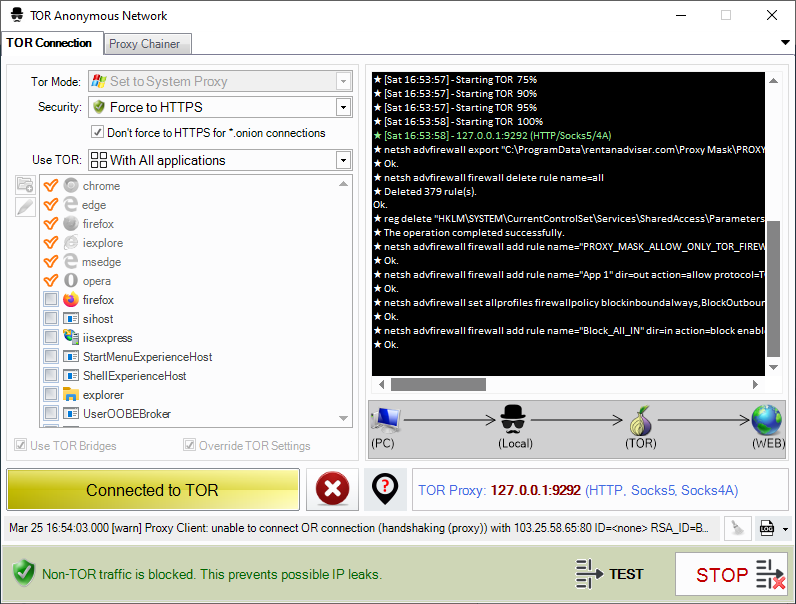796x604 pixels.
Task: Click the log scroll up arrow
Action: pos(773,80)
